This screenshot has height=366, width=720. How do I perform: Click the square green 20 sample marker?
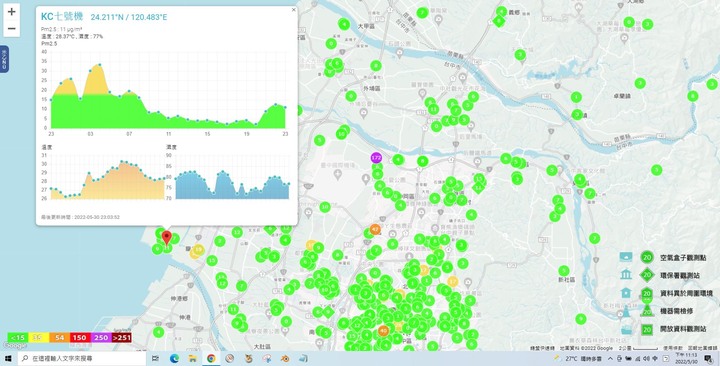tap(647, 329)
